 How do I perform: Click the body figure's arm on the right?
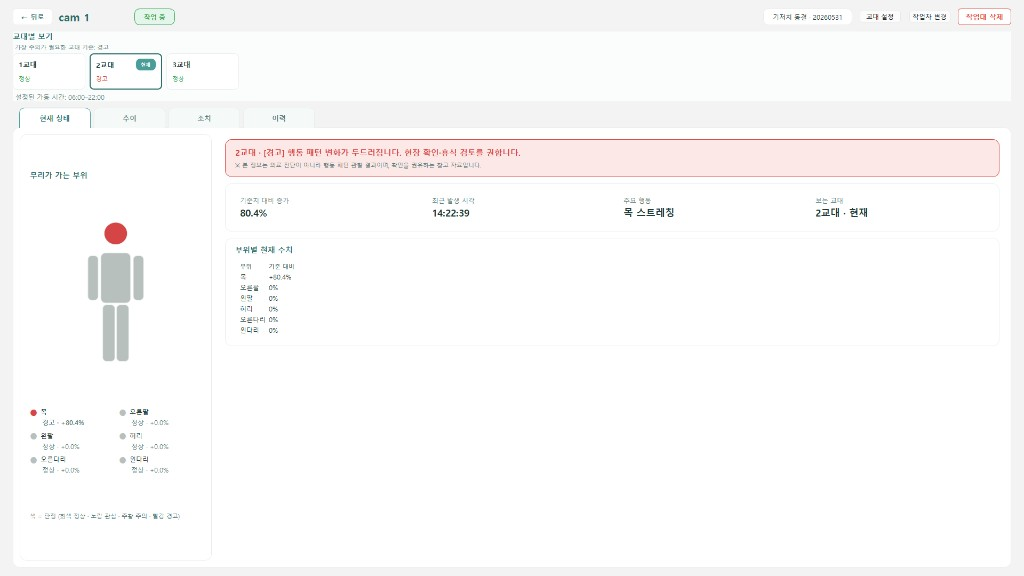tap(138, 278)
